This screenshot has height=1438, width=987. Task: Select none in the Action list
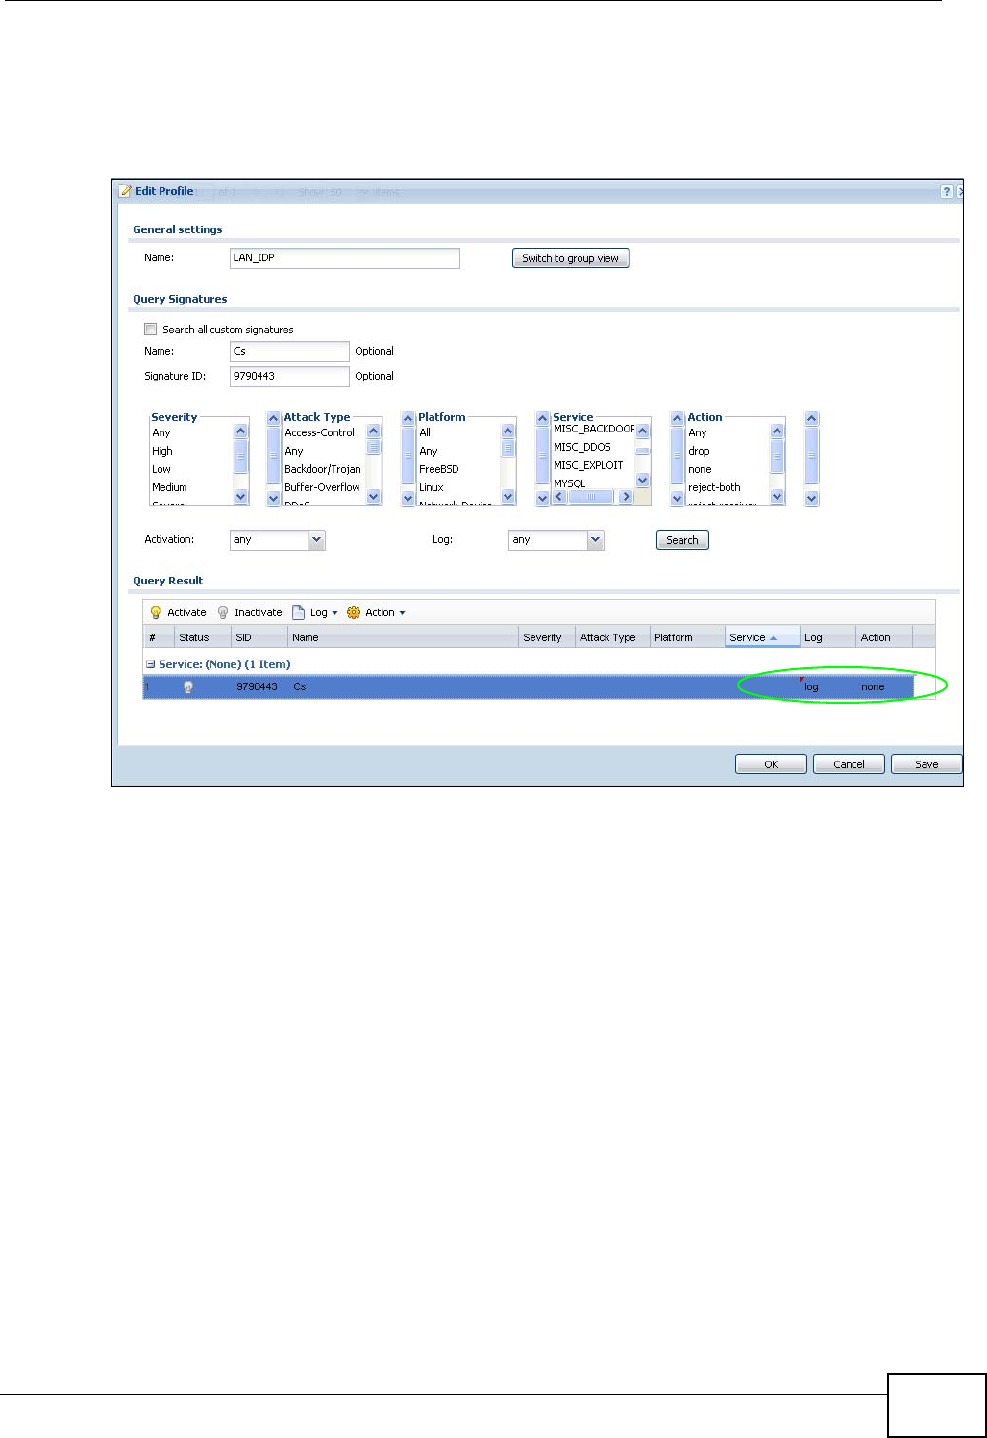click(x=700, y=469)
